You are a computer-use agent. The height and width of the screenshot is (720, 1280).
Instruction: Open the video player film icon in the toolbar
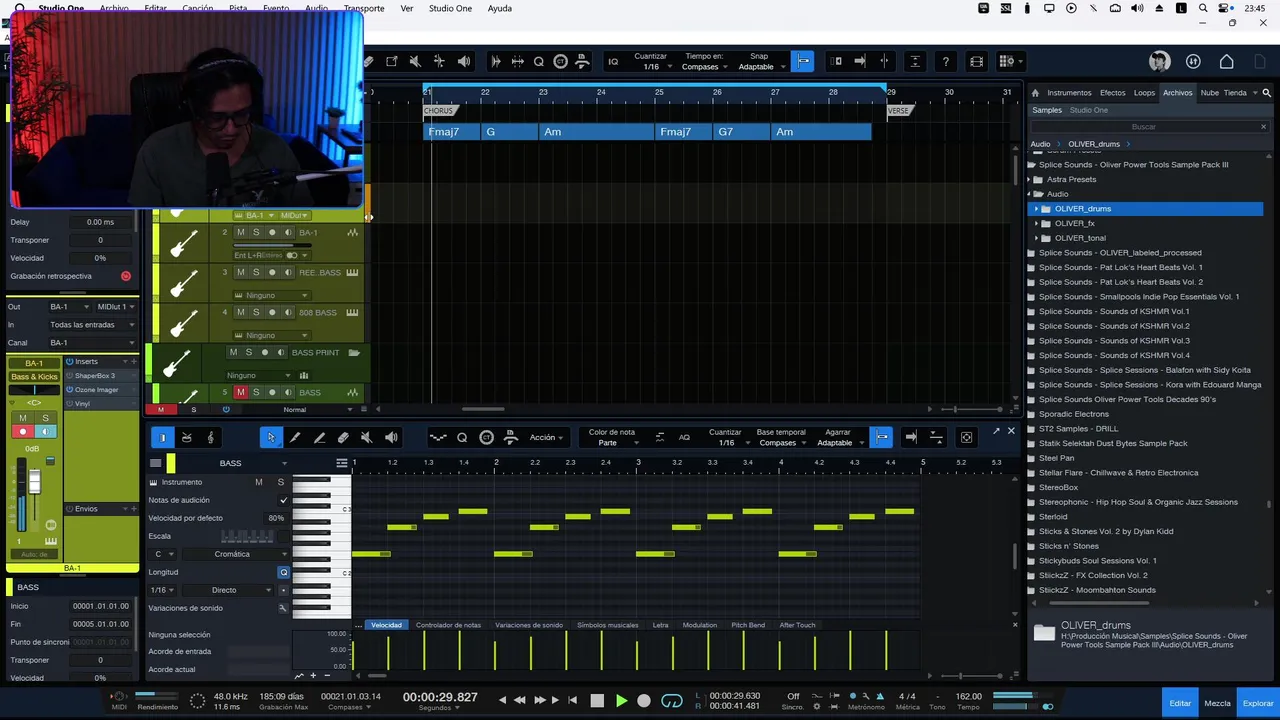(977, 61)
